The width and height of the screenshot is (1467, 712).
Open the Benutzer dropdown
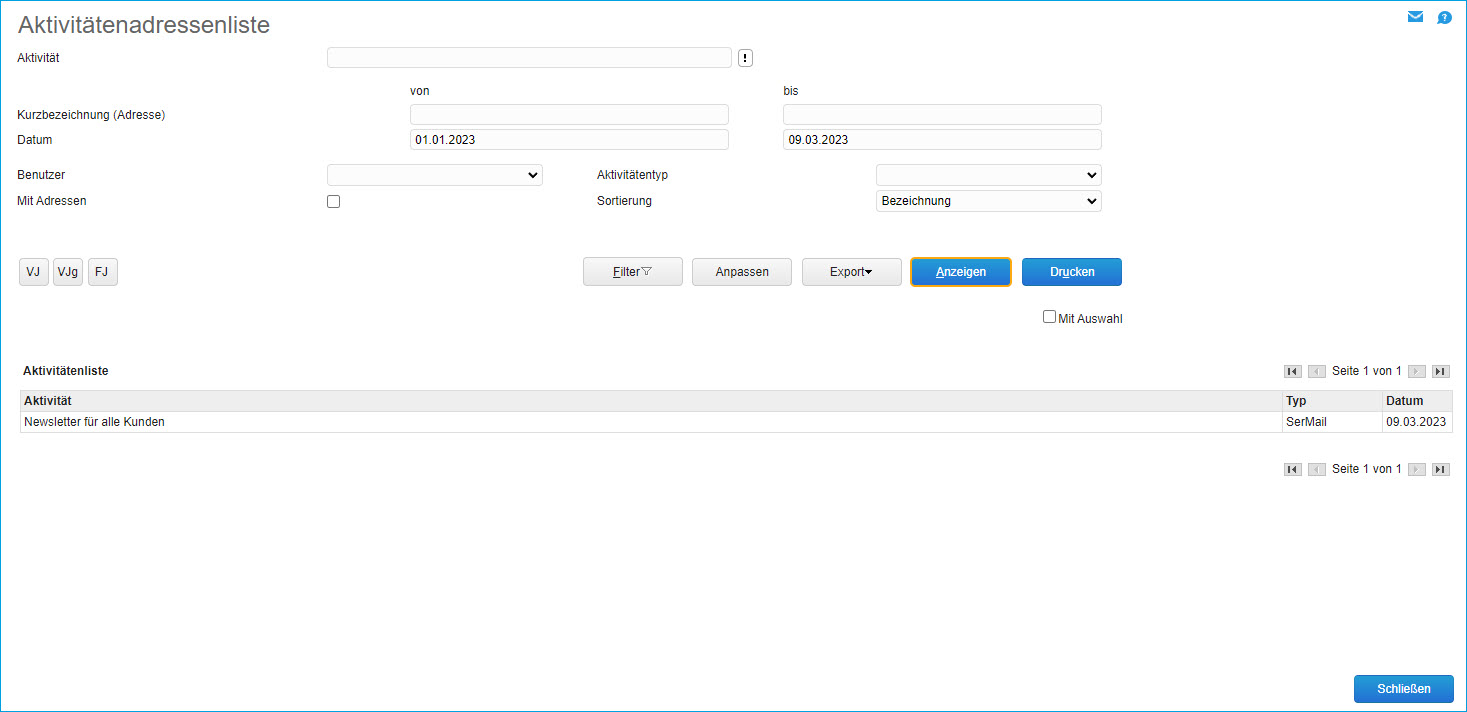coord(434,175)
